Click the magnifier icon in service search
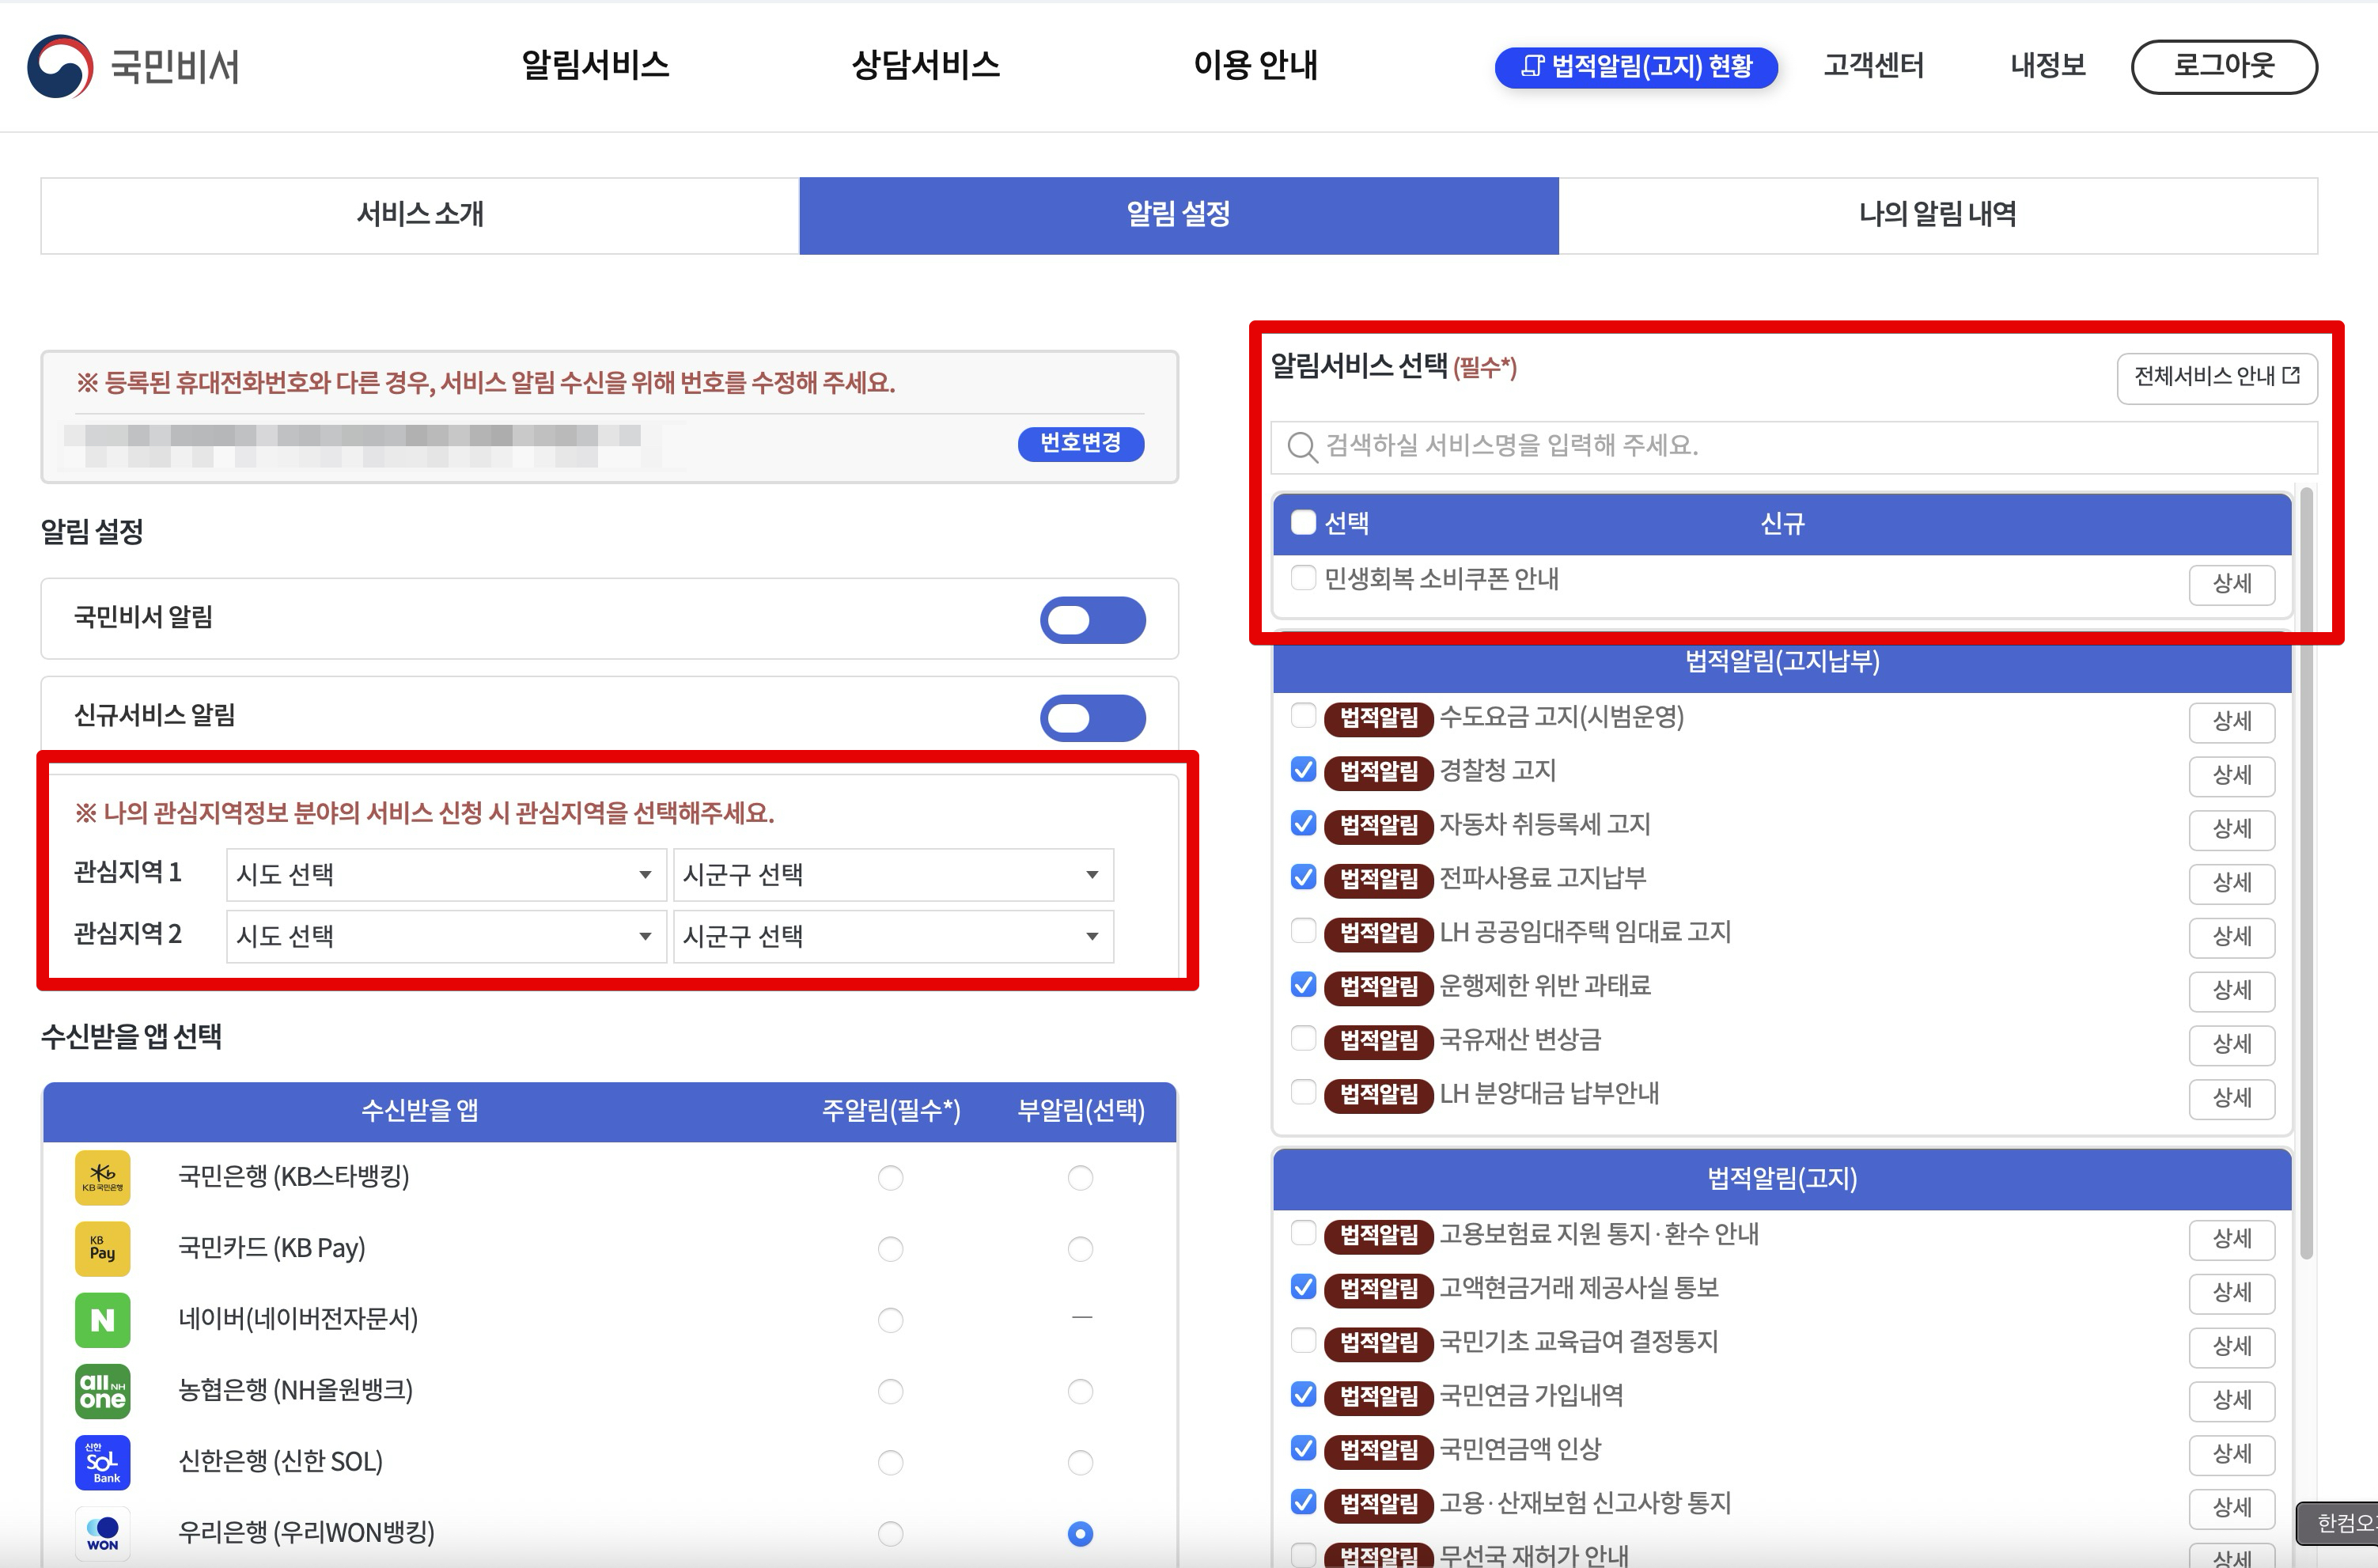 (1301, 446)
